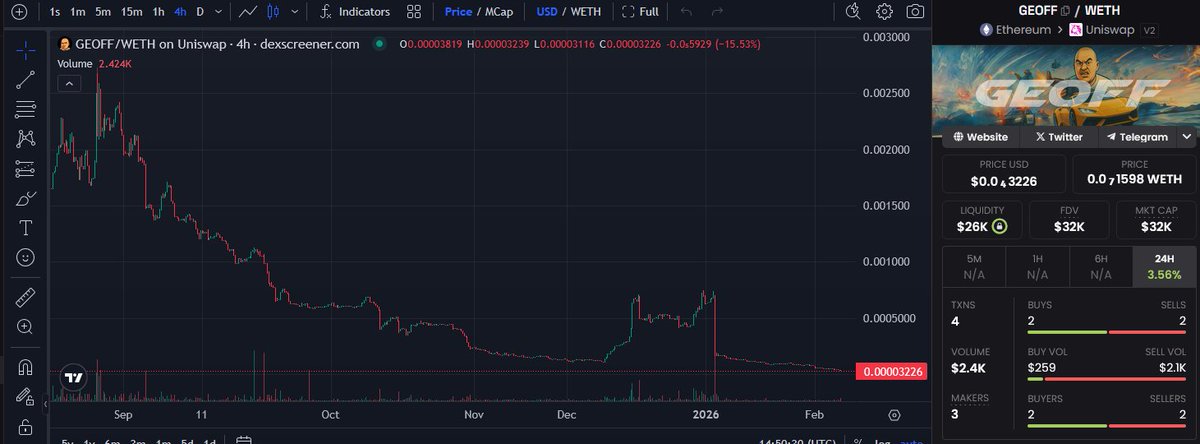Switch to candlestick chart style
1200x444 pixels.
(x=274, y=12)
